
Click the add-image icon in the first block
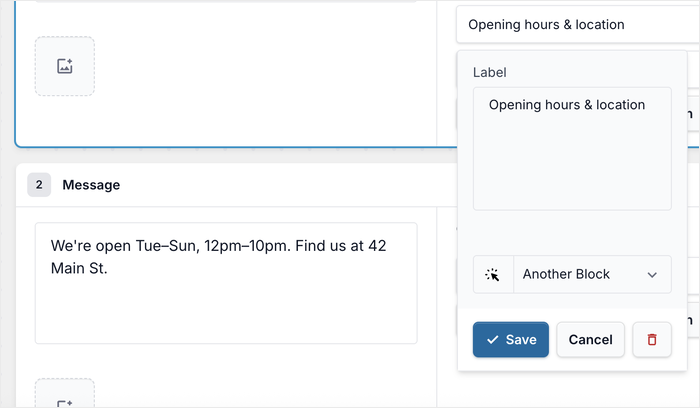tap(65, 66)
